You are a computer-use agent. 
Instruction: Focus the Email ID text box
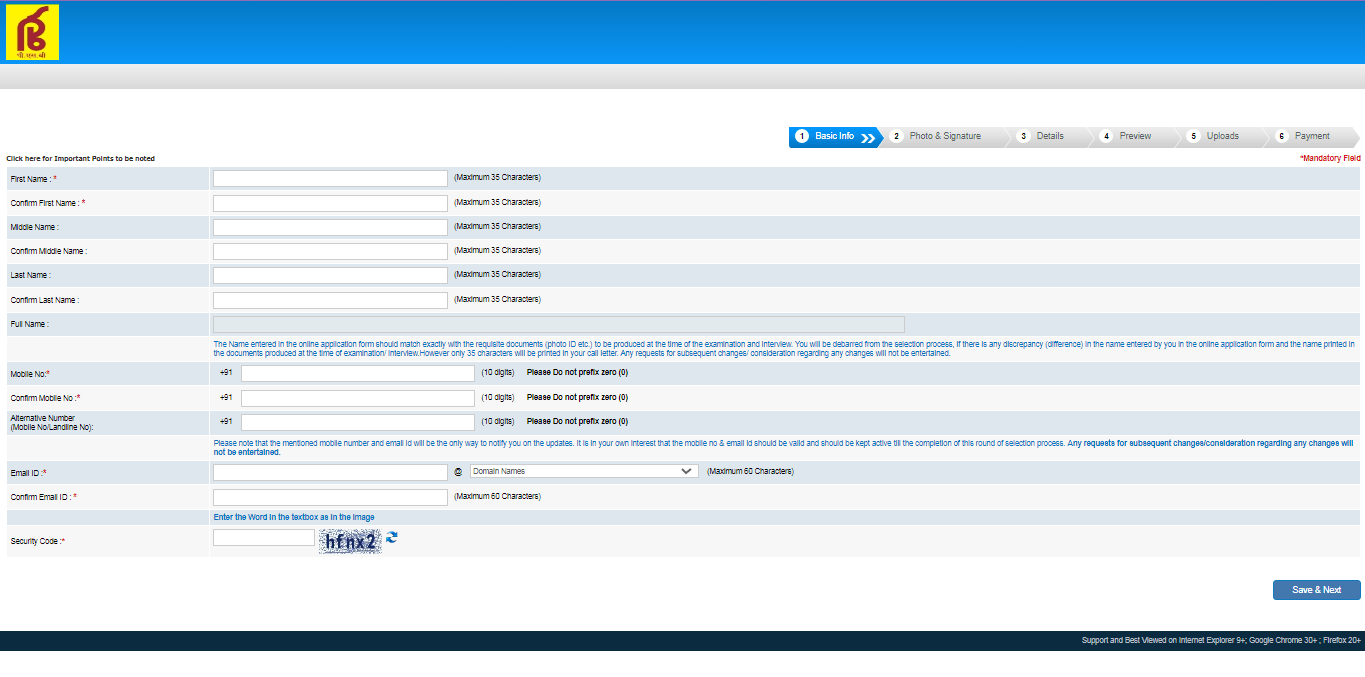[x=330, y=472]
